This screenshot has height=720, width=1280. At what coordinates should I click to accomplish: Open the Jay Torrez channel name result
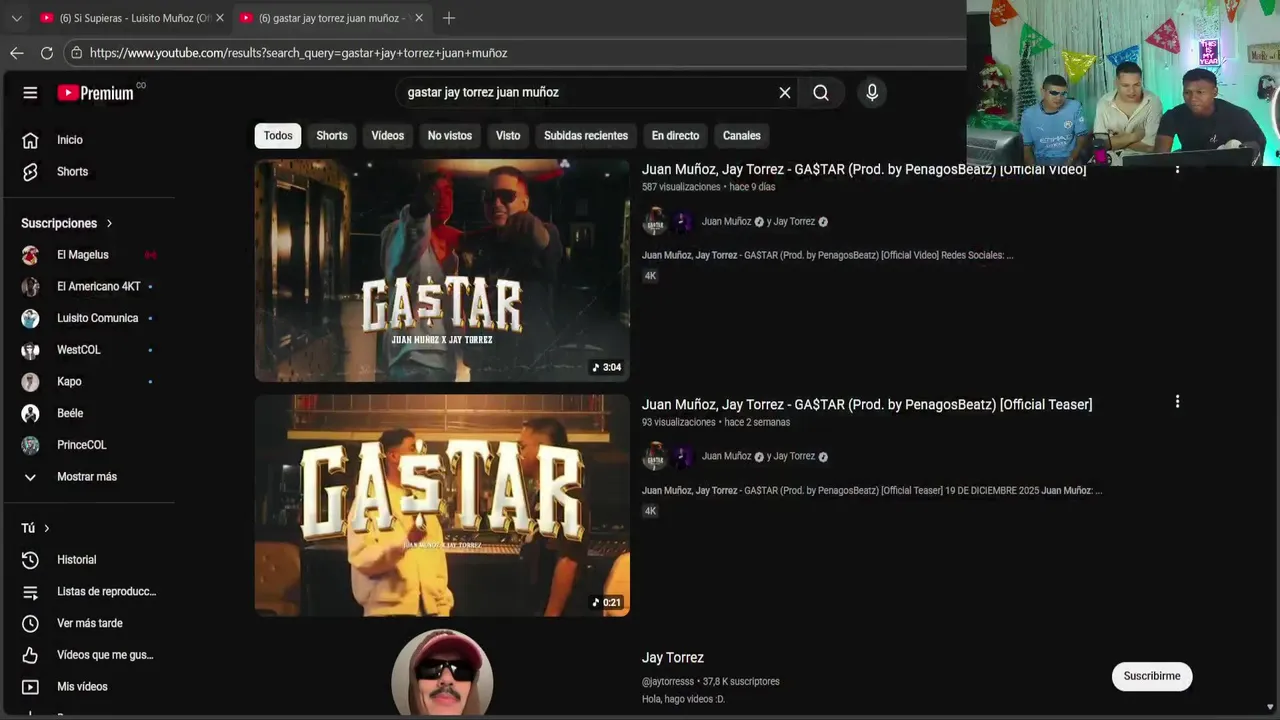tap(673, 658)
